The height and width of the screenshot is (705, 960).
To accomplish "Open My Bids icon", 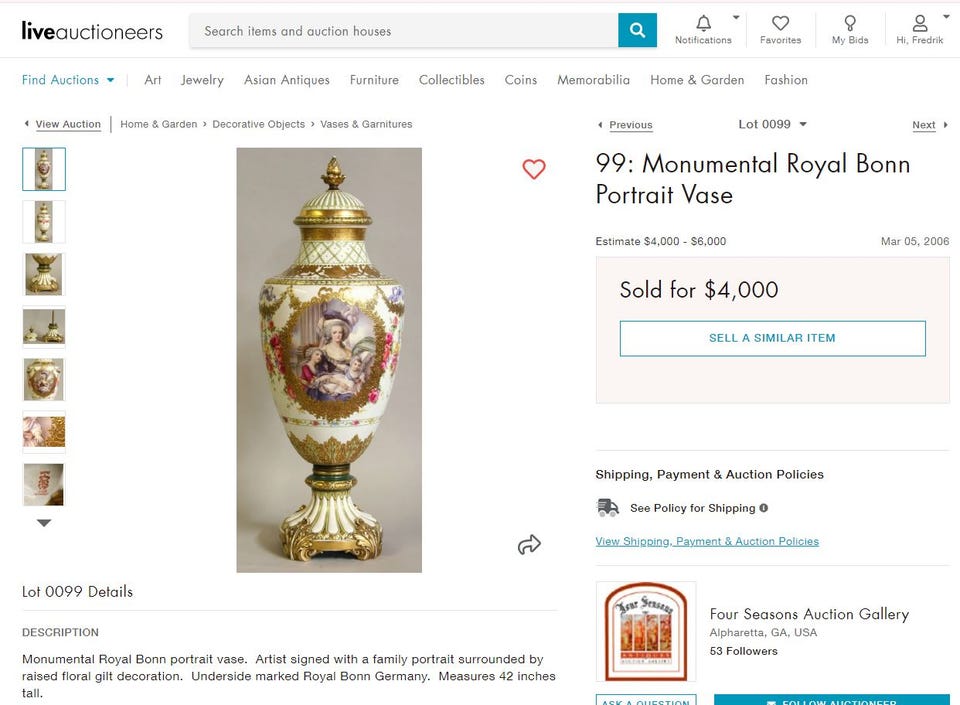I will pos(850,23).
